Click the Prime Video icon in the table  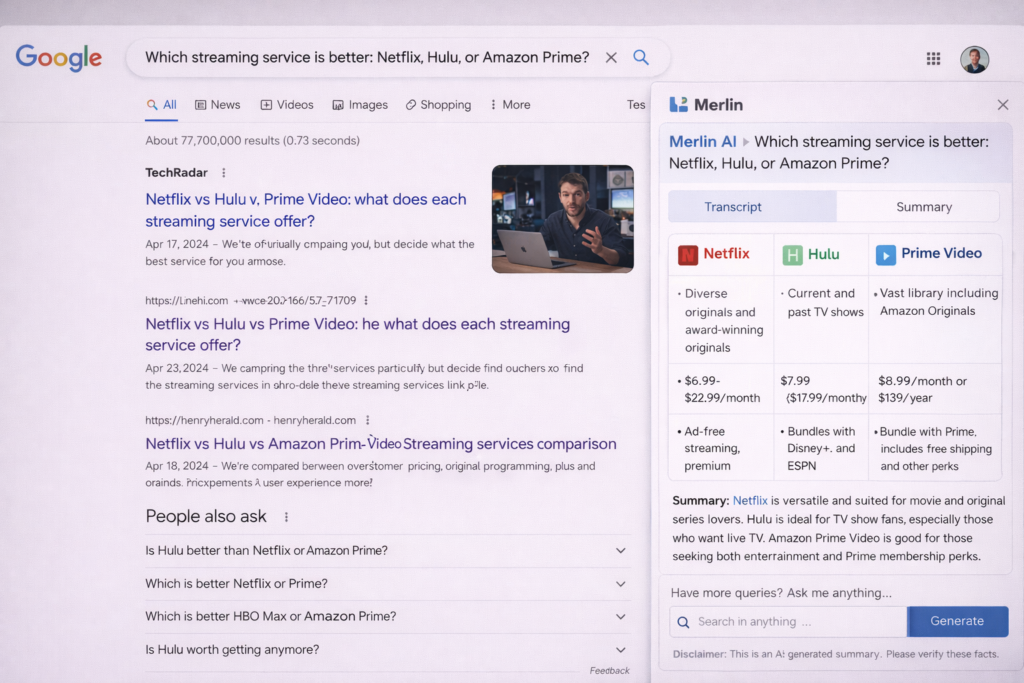coord(885,254)
